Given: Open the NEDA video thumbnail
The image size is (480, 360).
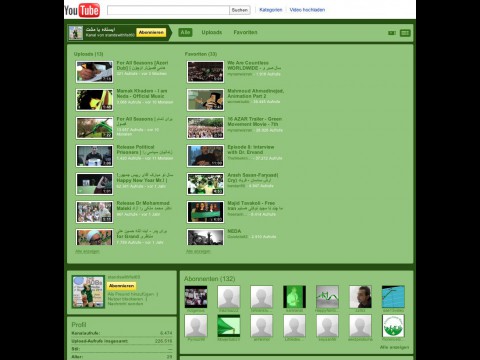Looking at the screenshot, I should point(205,237).
